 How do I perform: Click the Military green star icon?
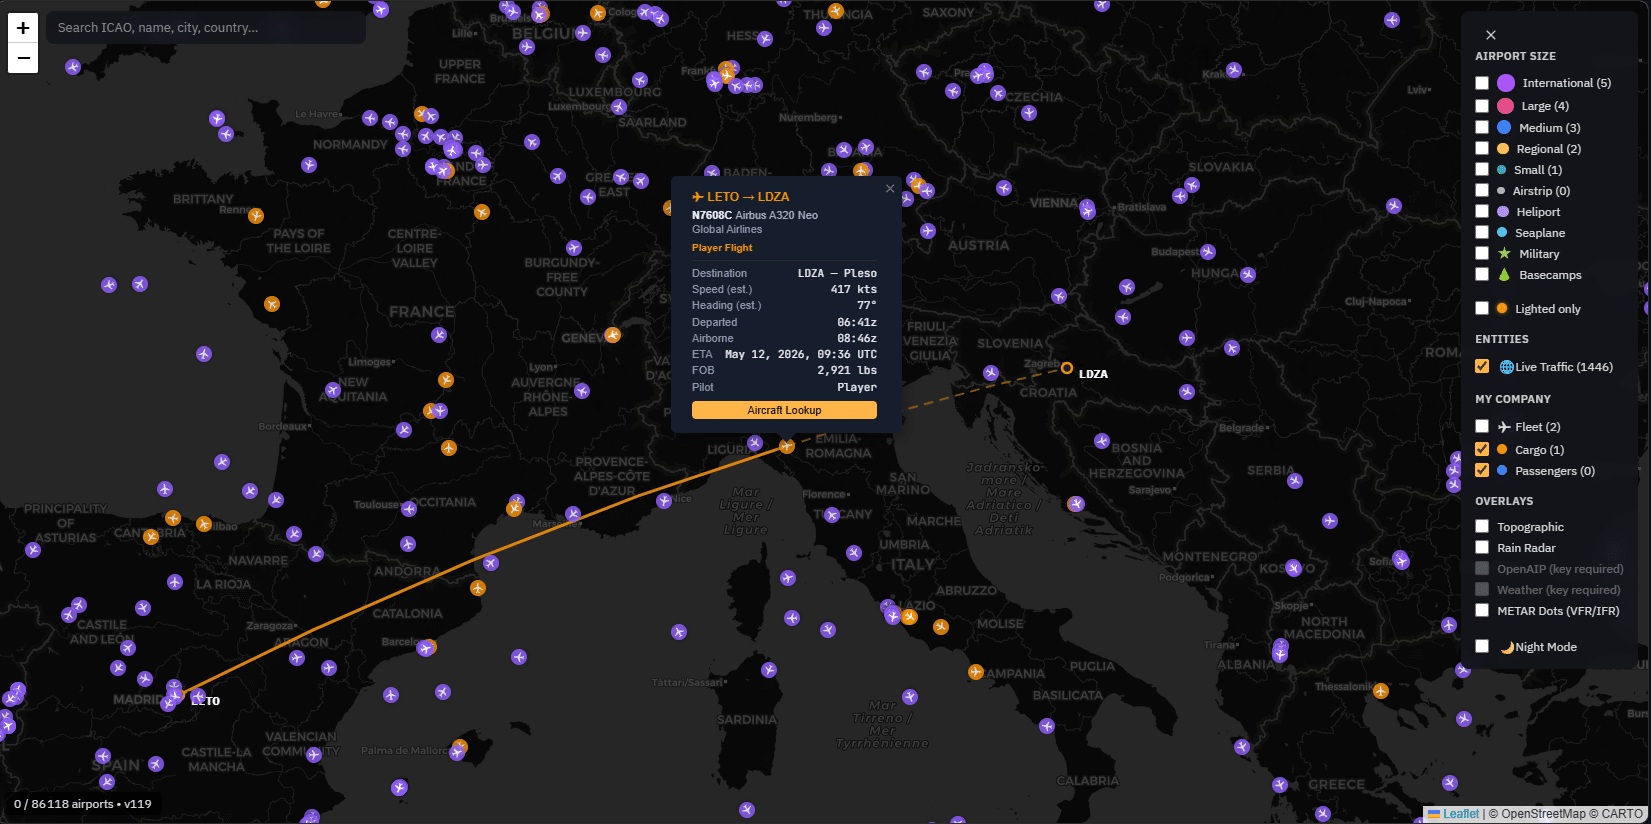coord(1504,254)
